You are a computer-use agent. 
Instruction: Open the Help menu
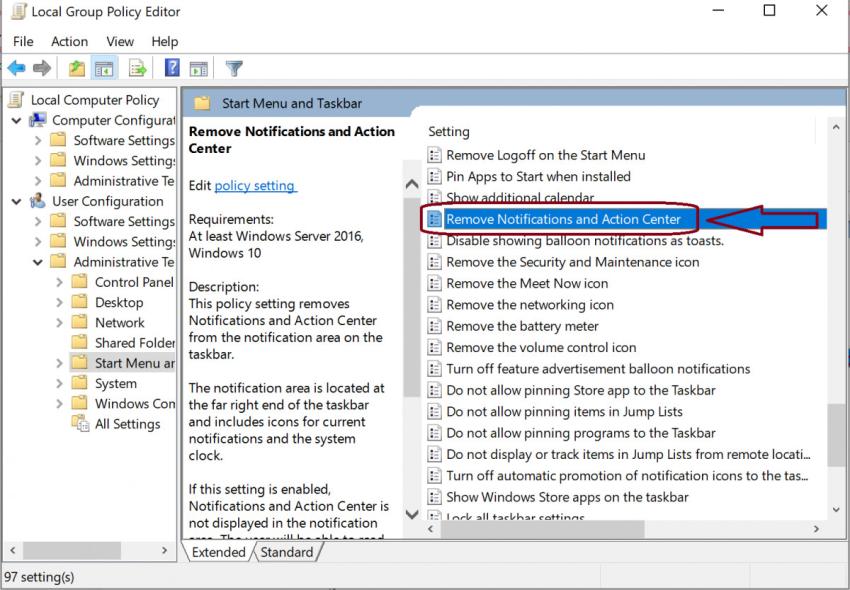165,42
